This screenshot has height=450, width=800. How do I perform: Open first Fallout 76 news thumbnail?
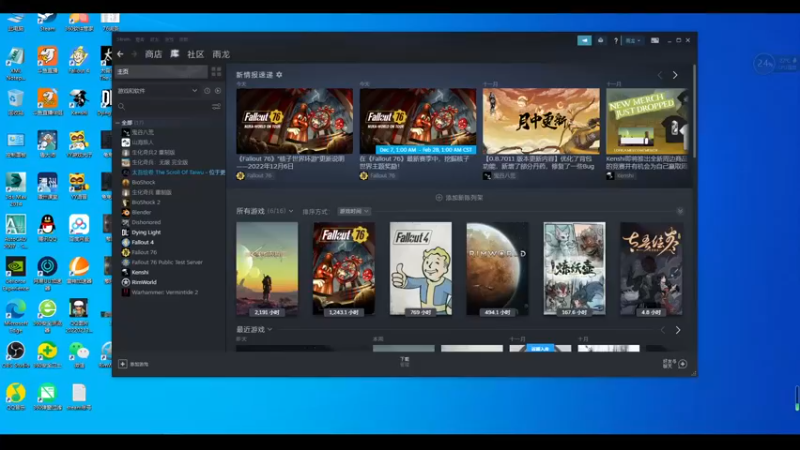pyautogui.click(x=294, y=121)
